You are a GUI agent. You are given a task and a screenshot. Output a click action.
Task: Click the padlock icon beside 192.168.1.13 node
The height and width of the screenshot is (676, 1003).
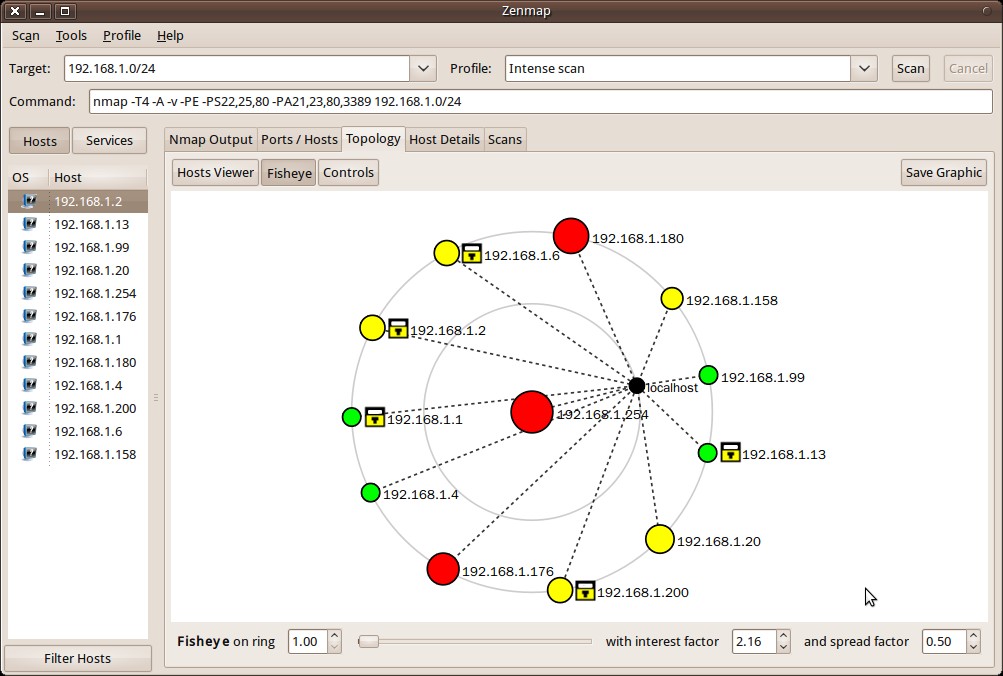point(731,452)
